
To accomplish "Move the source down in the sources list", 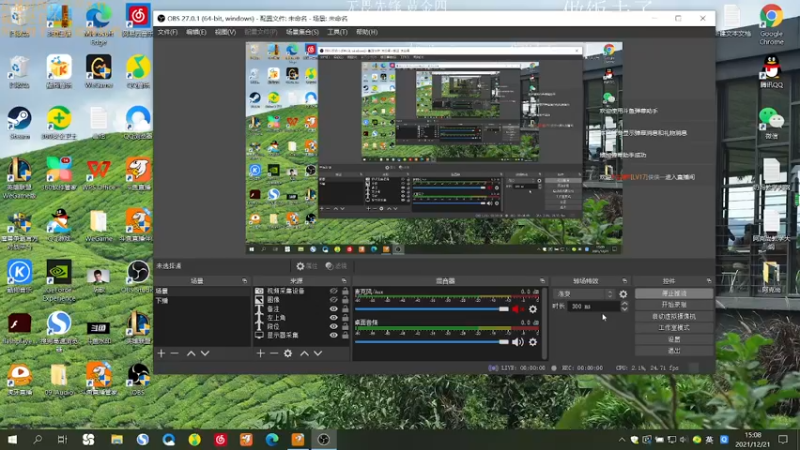I will click(x=318, y=353).
